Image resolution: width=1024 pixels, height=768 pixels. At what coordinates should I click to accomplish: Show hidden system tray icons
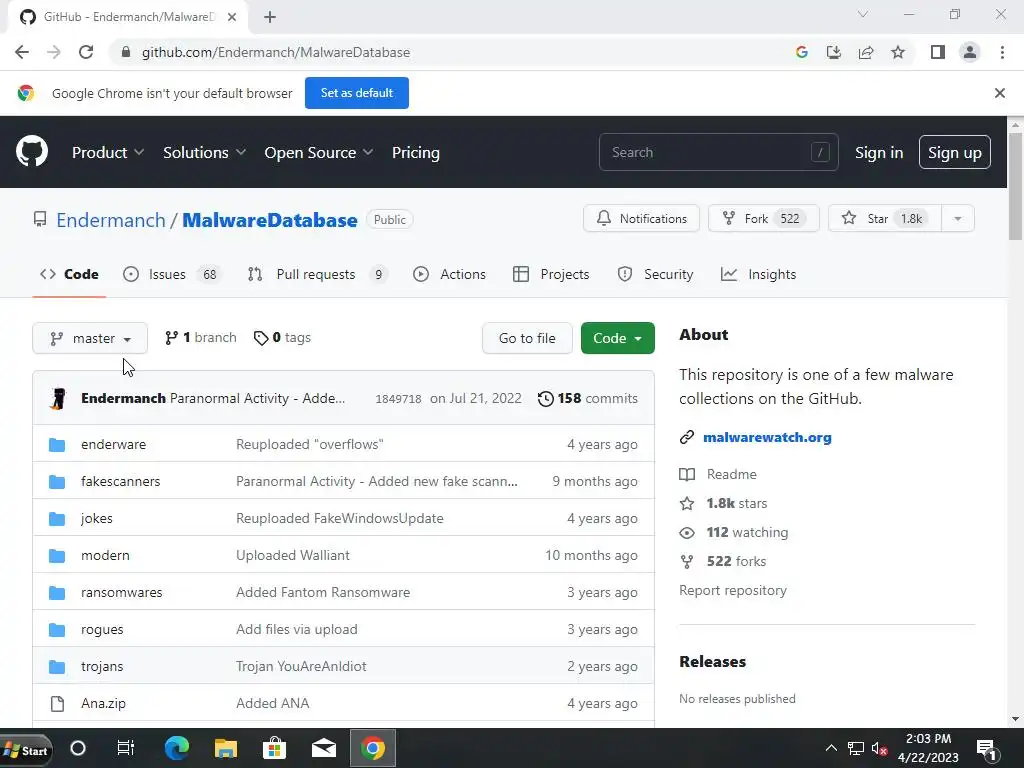pyautogui.click(x=831, y=748)
